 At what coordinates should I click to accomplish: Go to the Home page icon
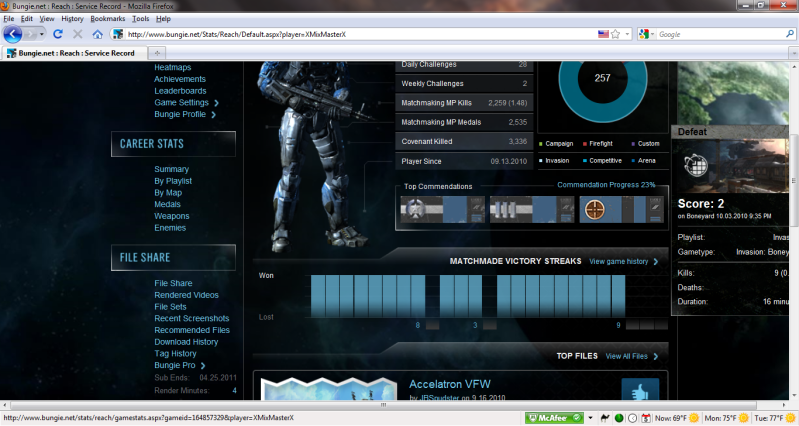(96, 34)
